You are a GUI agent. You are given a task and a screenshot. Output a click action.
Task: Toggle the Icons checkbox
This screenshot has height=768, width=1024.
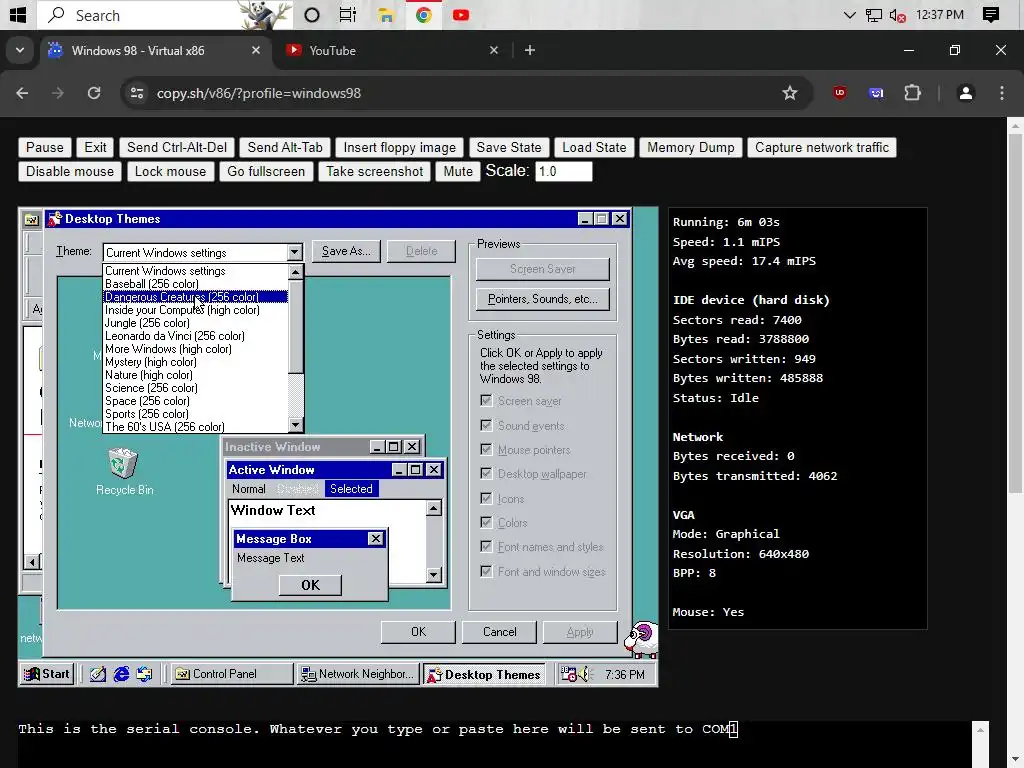[486, 498]
